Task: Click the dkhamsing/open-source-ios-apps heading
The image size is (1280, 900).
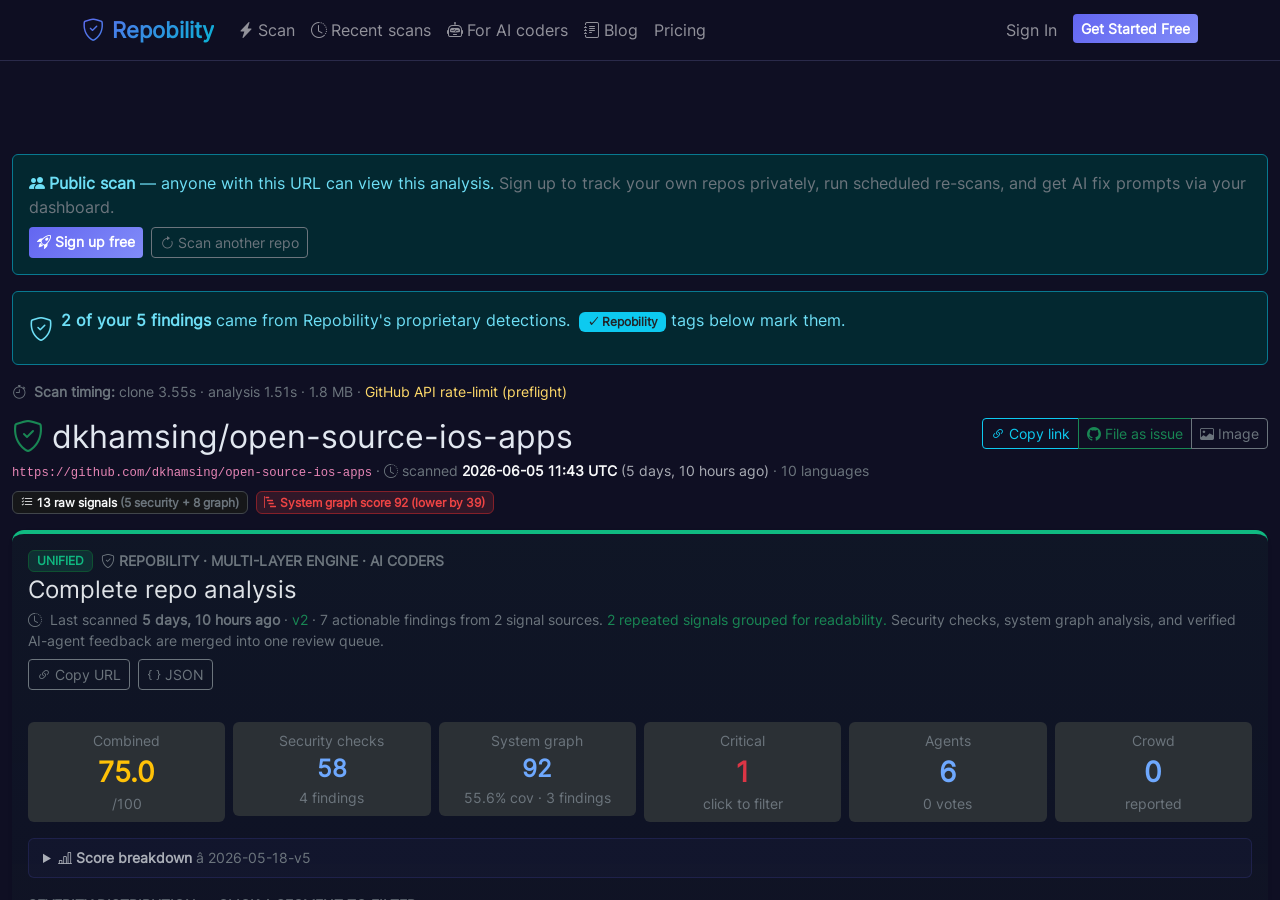Action: click(312, 437)
